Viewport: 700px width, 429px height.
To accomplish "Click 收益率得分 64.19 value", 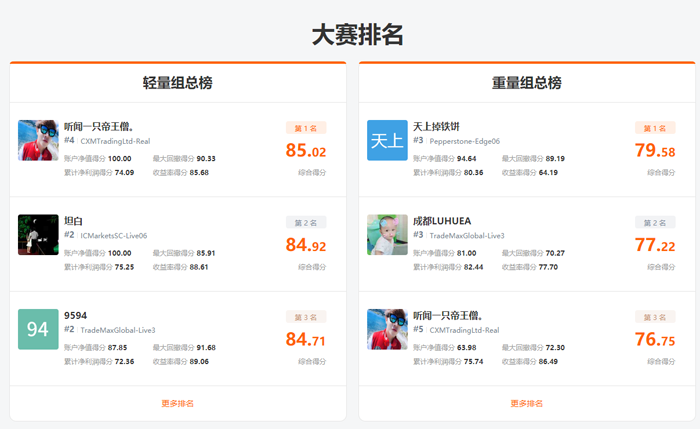I will tap(548, 172).
